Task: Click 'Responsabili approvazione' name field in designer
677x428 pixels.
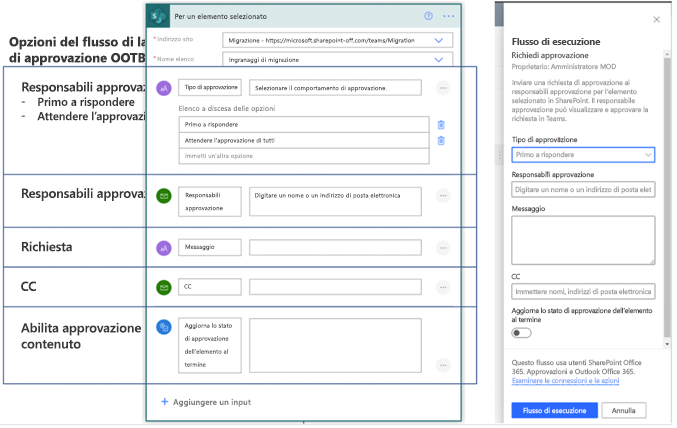Action: [x=211, y=203]
